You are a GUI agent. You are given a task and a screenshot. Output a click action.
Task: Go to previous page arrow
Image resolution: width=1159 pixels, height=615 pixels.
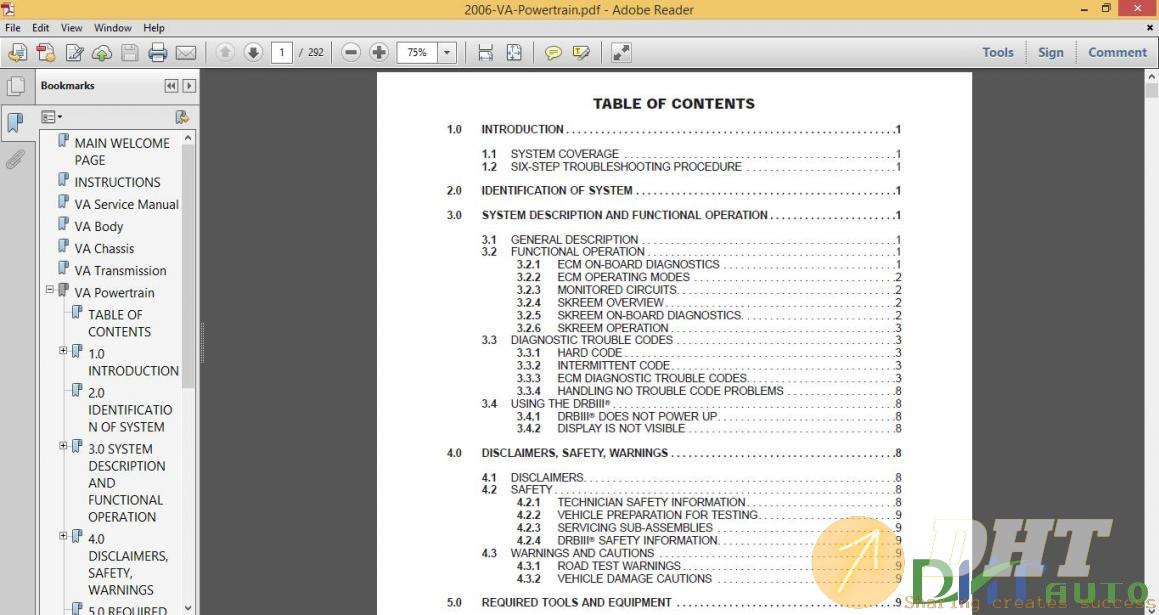[225, 52]
